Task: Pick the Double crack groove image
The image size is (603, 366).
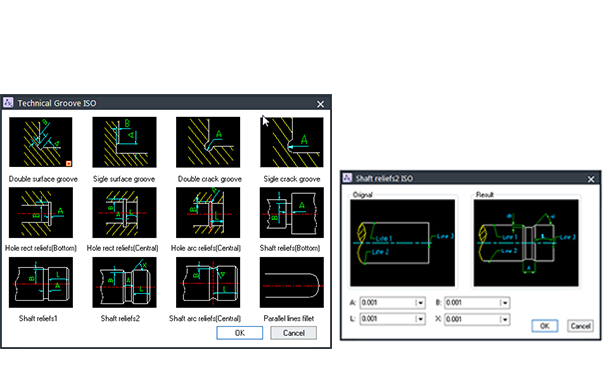Action: point(208,142)
